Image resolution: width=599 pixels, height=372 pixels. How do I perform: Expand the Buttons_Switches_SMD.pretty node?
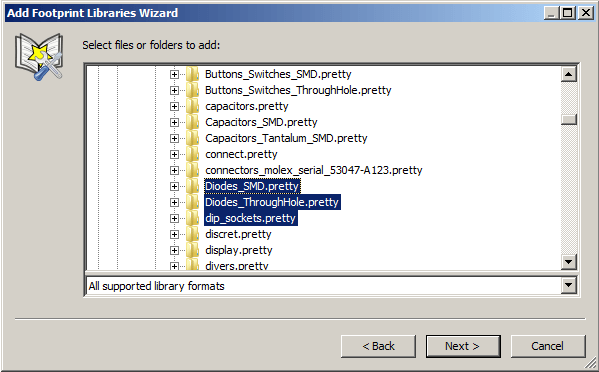pyautogui.click(x=174, y=74)
